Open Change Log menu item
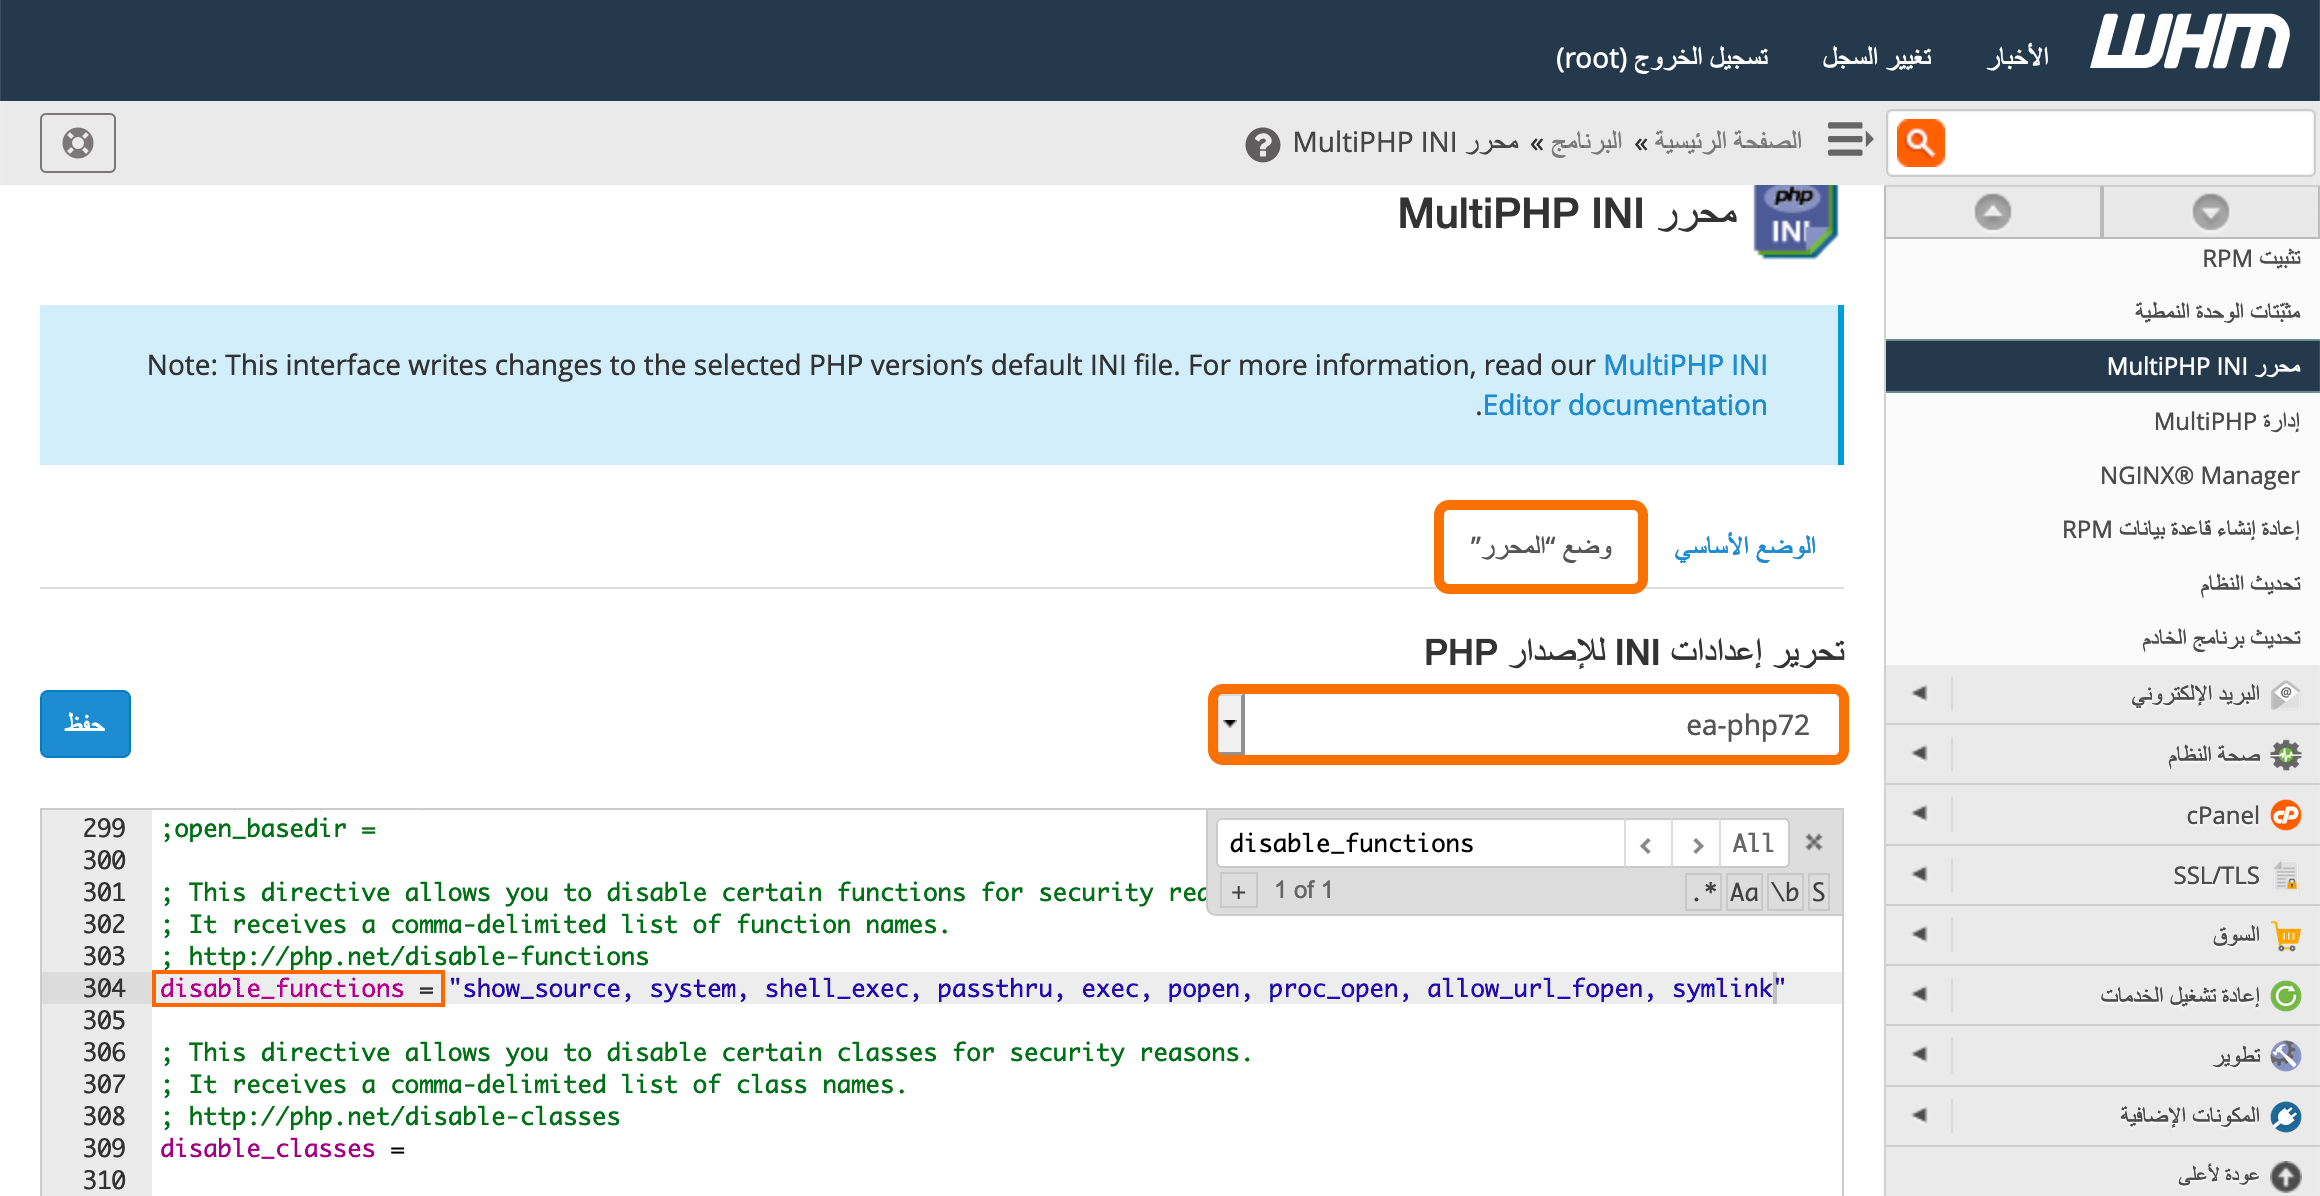 click(x=1877, y=57)
